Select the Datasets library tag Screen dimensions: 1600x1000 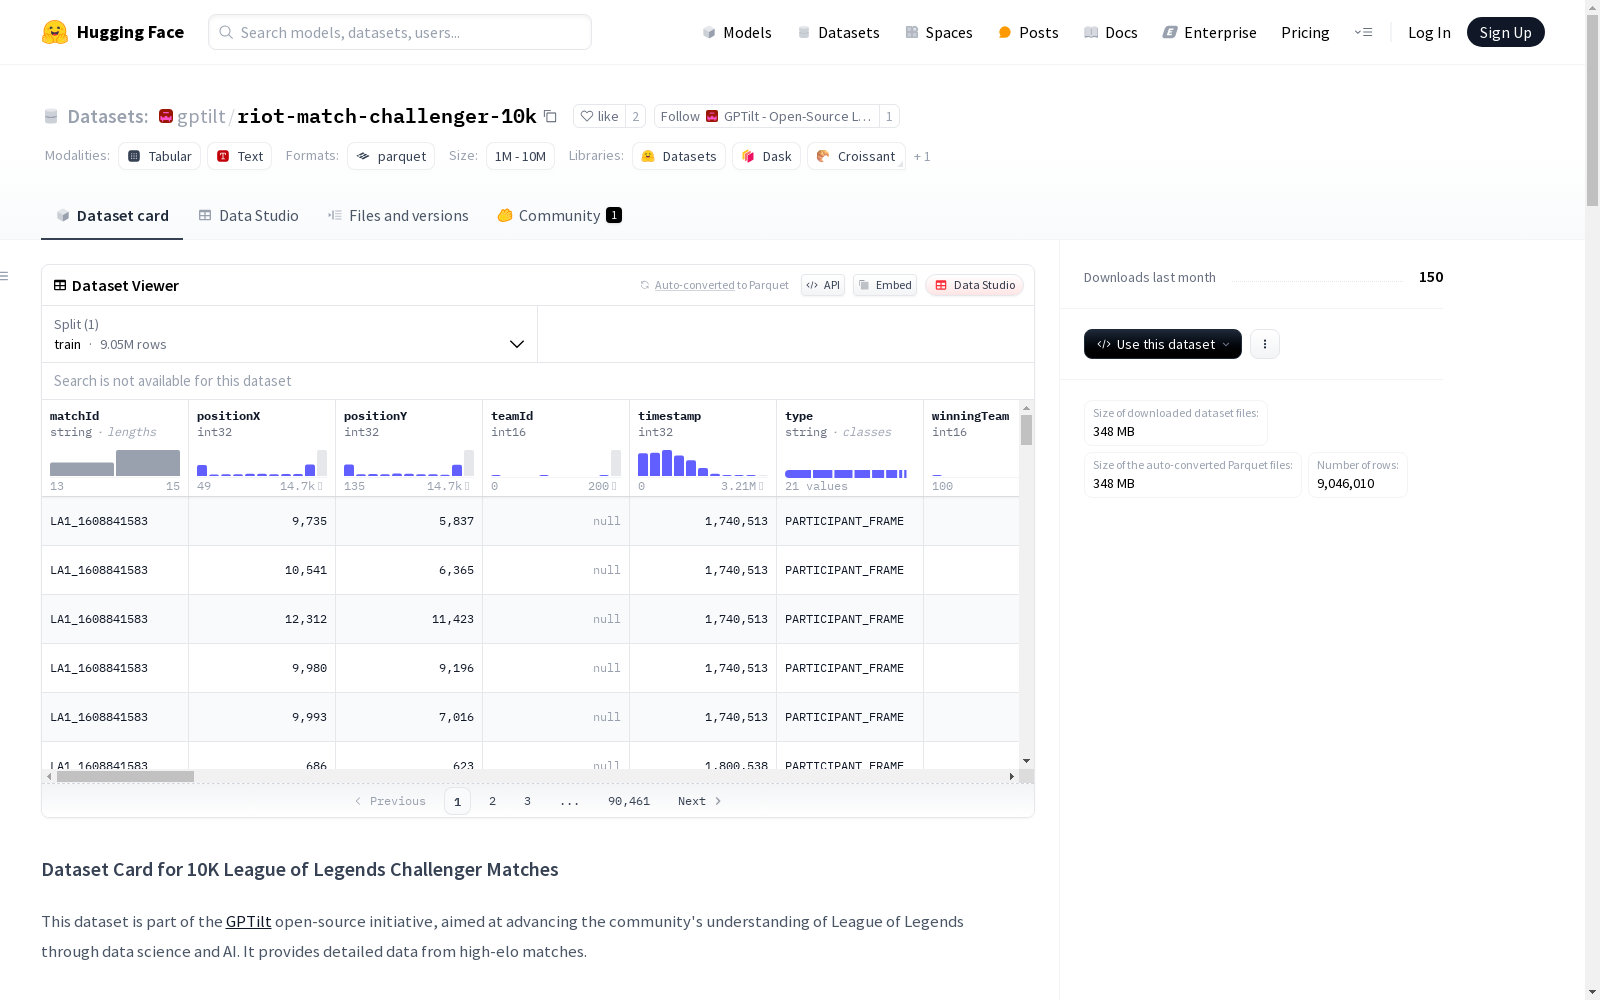pyautogui.click(x=679, y=156)
